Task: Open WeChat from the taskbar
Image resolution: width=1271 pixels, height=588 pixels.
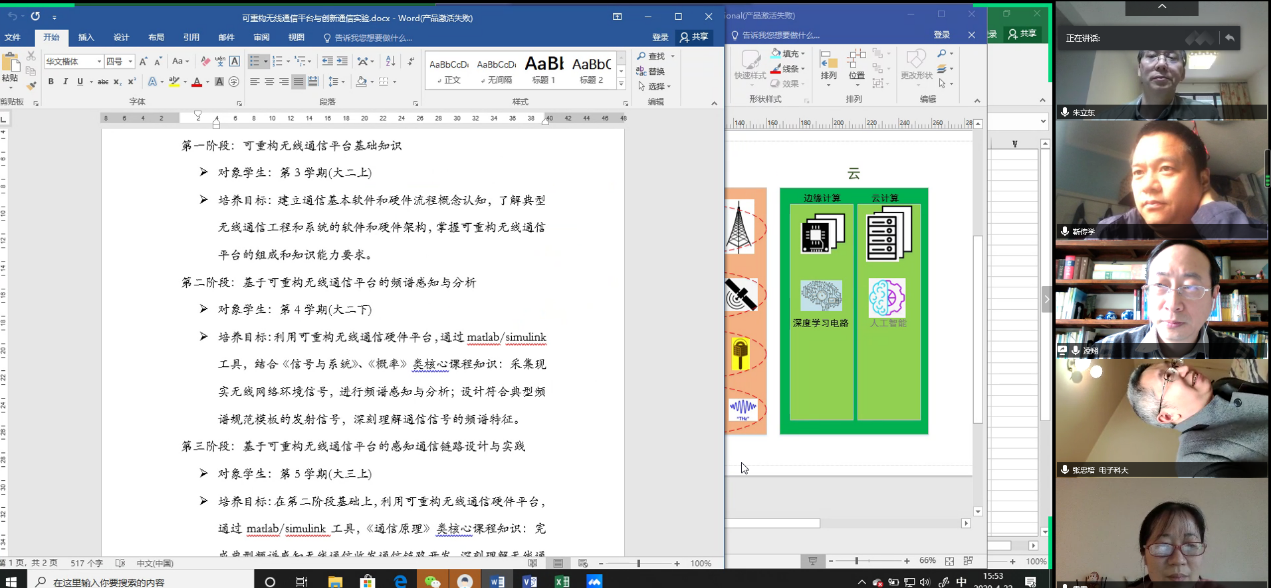Action: (432, 580)
